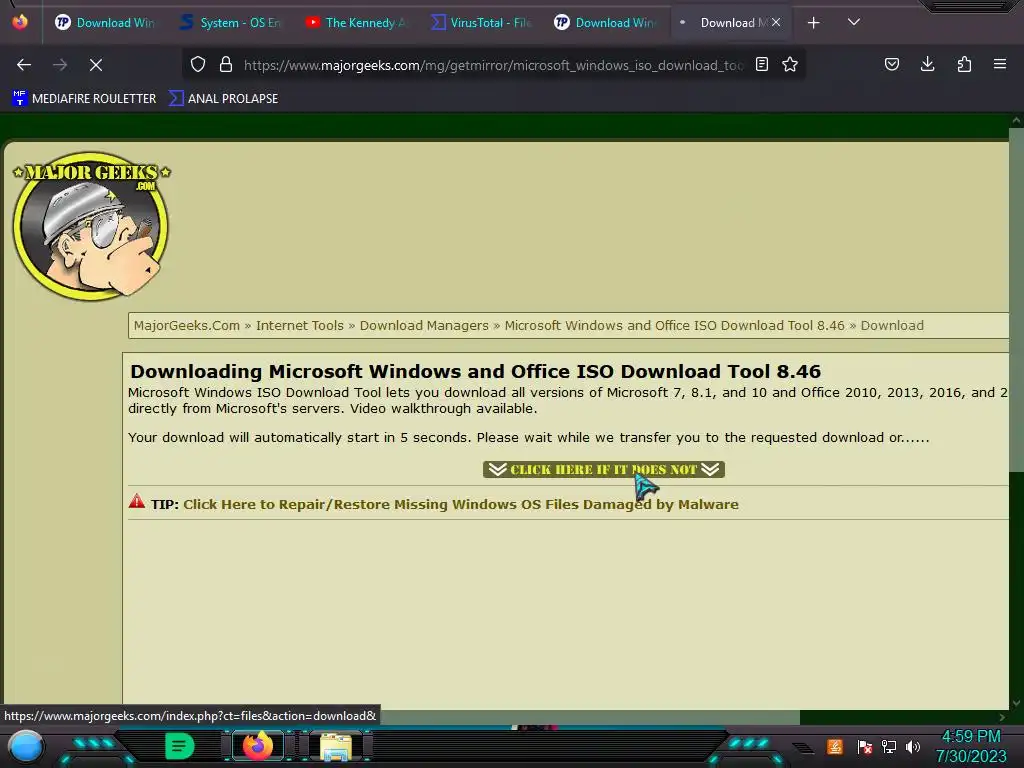Stop loading the page
This screenshot has width=1024, height=768.
coord(95,65)
